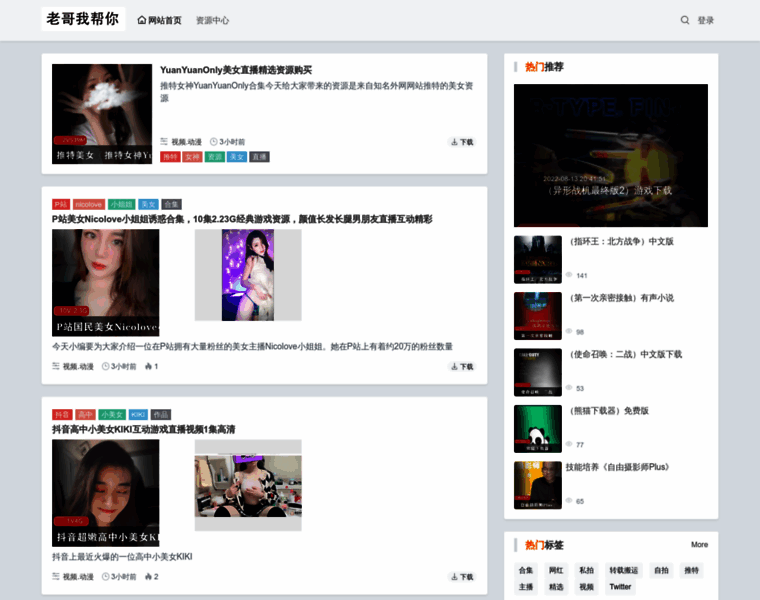Click the download icon in the first post
Viewport: 760px width, 600px height.
click(x=454, y=142)
